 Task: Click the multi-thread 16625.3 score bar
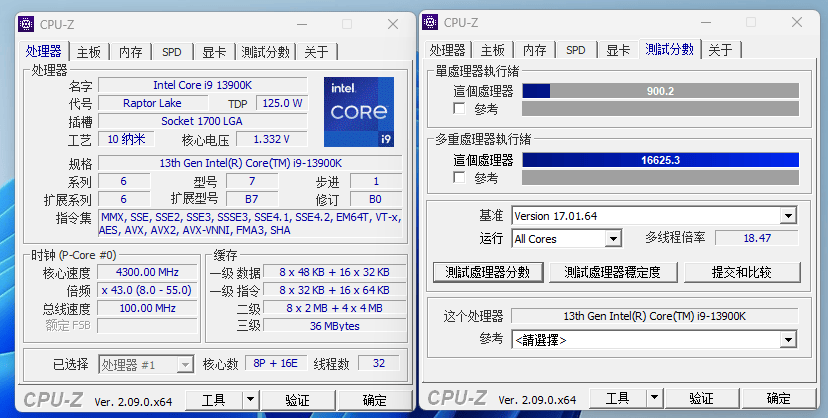pos(660,160)
